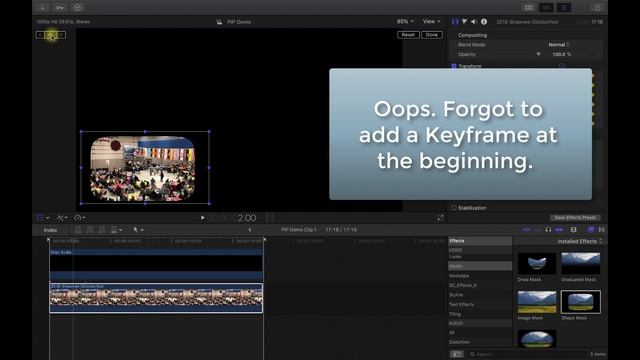The height and width of the screenshot is (360, 640).
Task: Enter viewer full screen mode
Action: coord(440,218)
